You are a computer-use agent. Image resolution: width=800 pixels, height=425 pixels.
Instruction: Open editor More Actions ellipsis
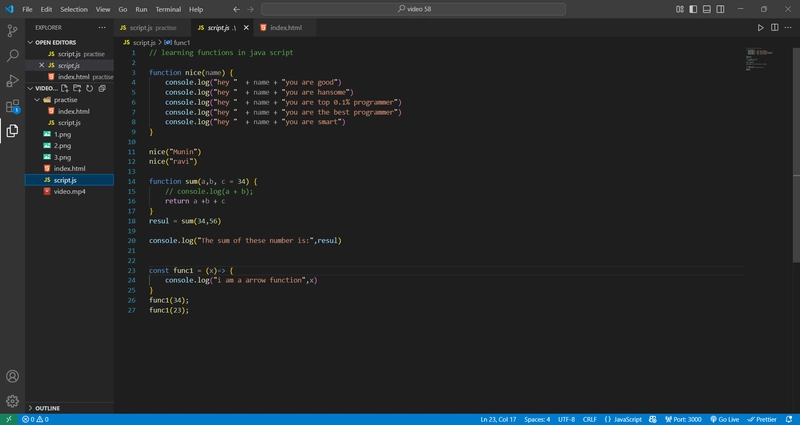click(788, 28)
